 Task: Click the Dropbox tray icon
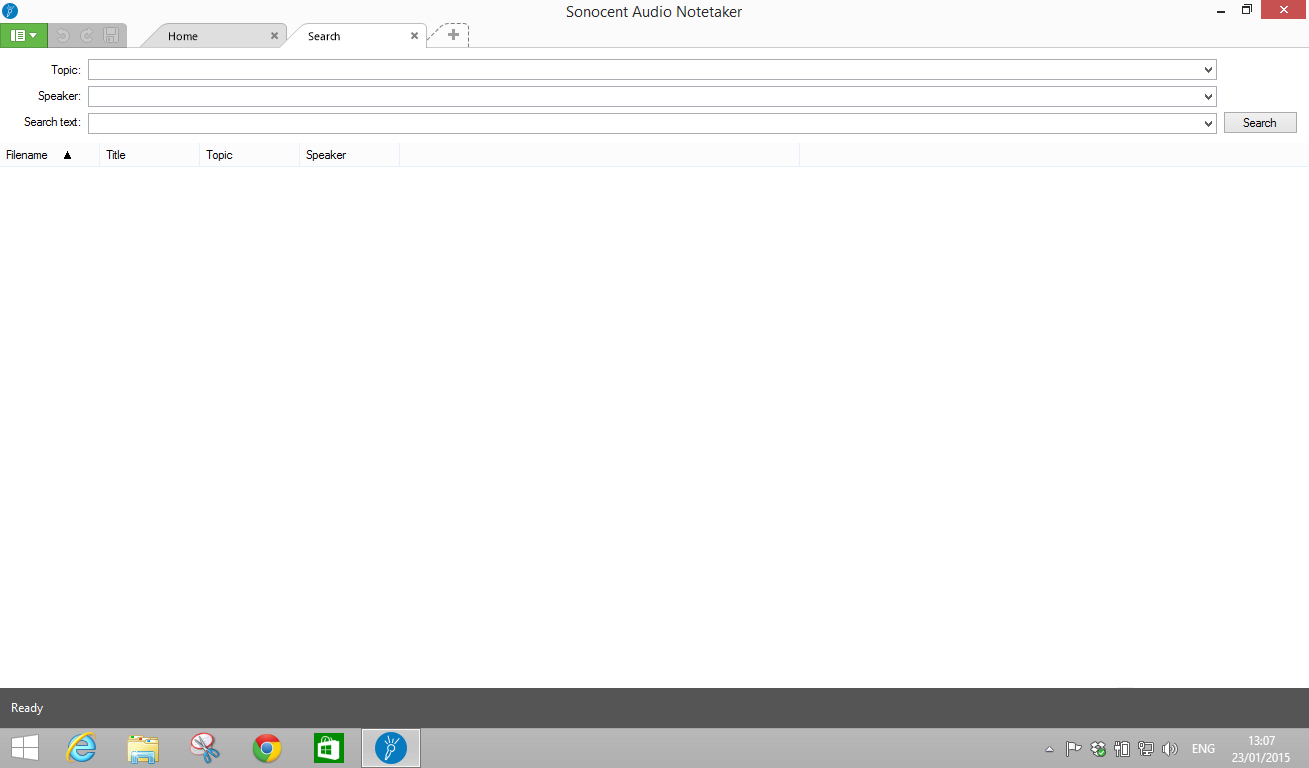(x=1098, y=748)
